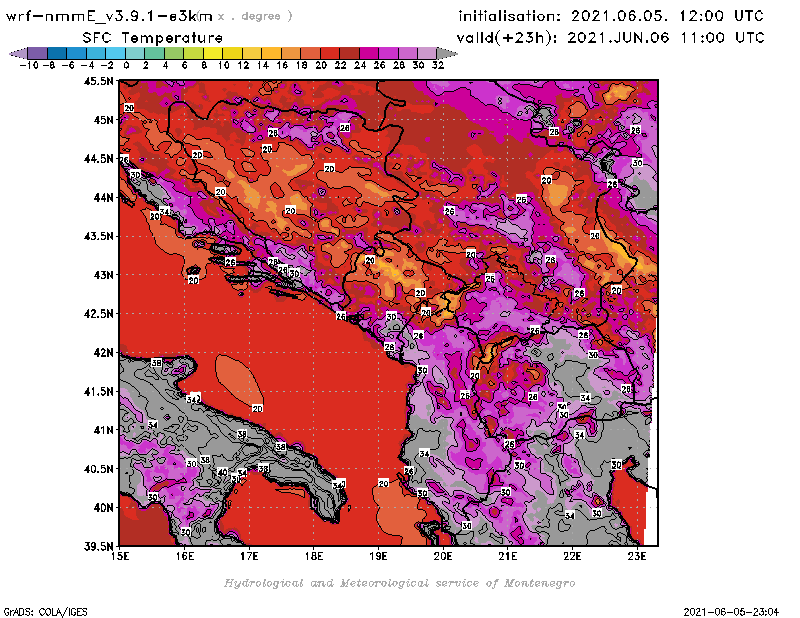
Task: Pick the 20 to 22 red legend swatch
Action: point(330,53)
